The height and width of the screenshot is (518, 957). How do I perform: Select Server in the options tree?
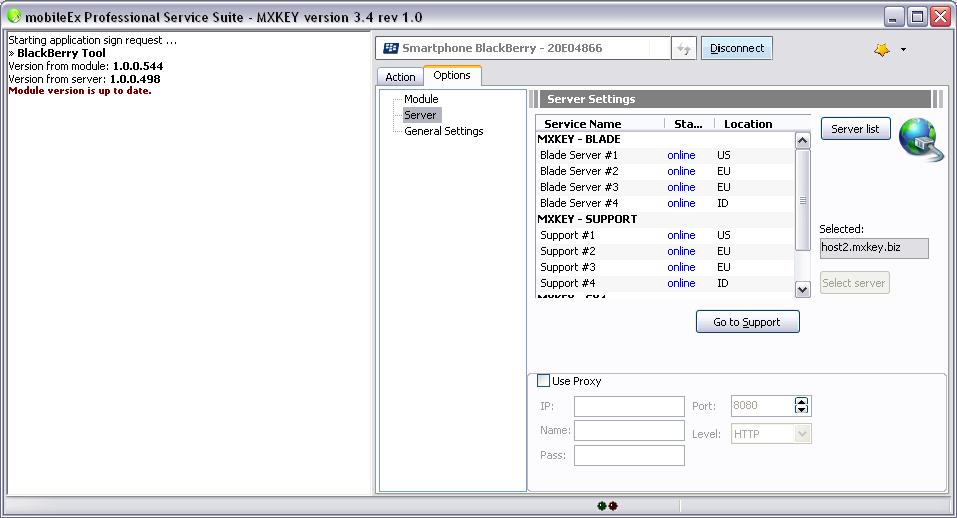point(420,115)
